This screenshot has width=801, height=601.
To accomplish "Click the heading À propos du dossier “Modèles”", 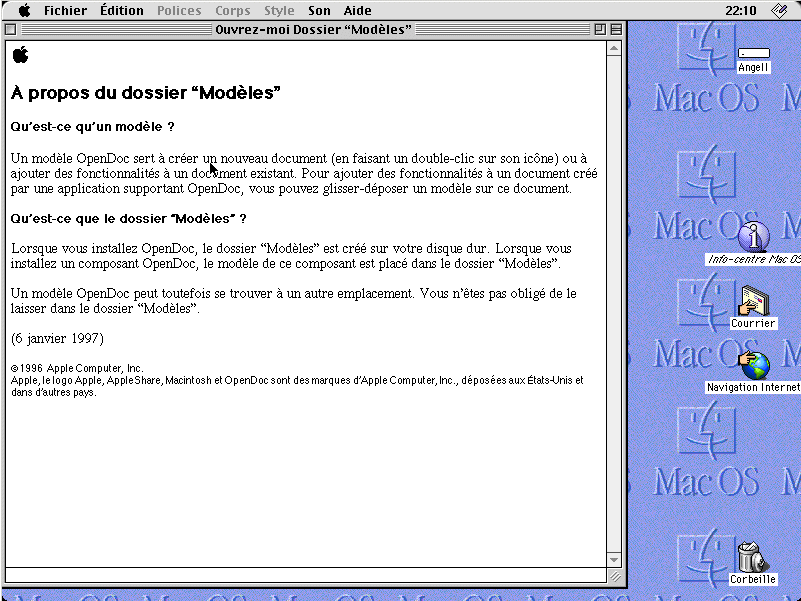I will pyautogui.click(x=146, y=93).
